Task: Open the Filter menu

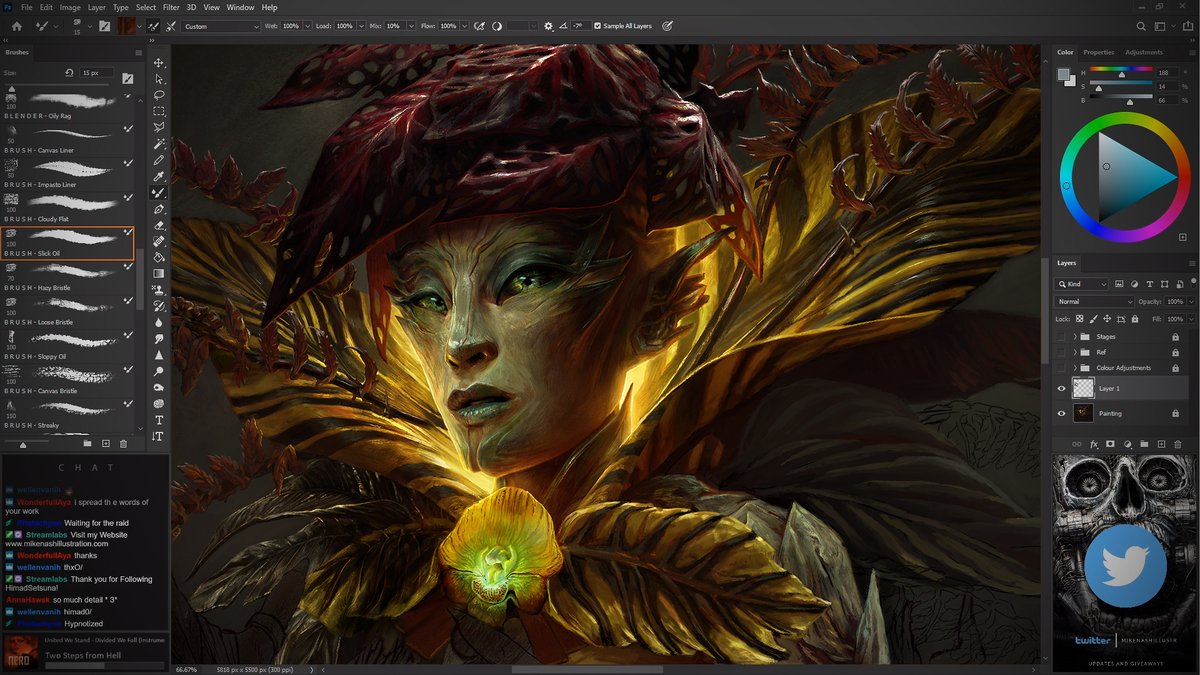Action: tap(171, 7)
